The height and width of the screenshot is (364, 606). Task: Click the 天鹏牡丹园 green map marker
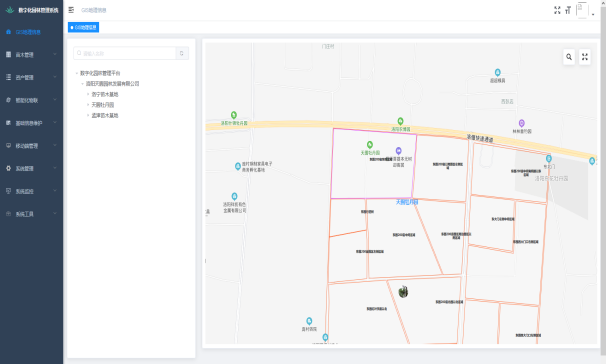point(370,145)
